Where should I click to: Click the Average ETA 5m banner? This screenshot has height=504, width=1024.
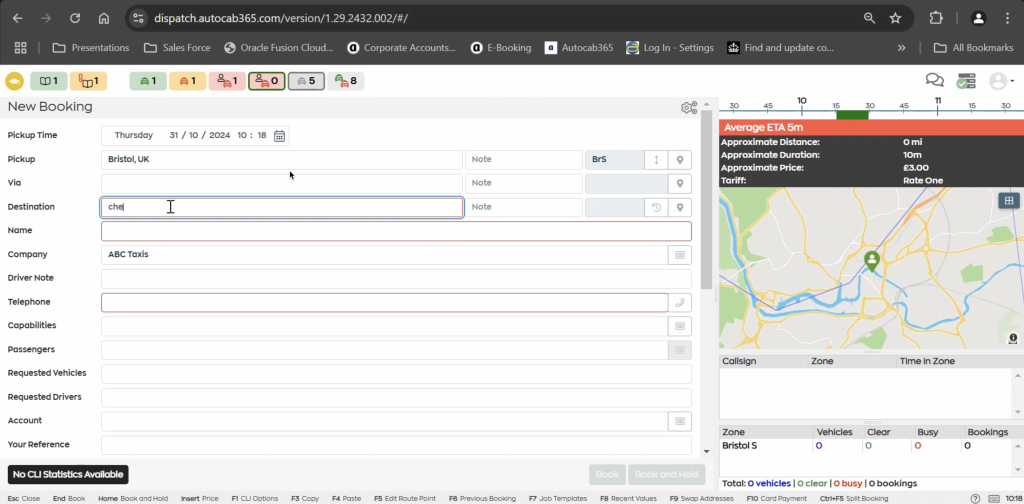click(871, 127)
